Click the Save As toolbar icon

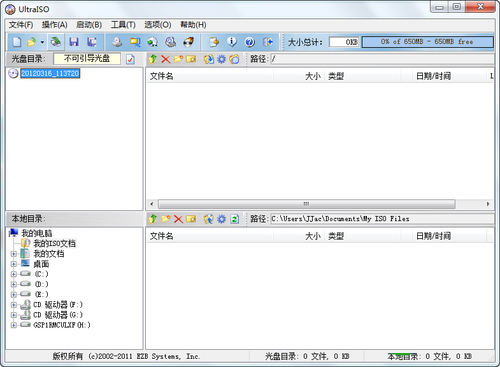tap(92, 42)
